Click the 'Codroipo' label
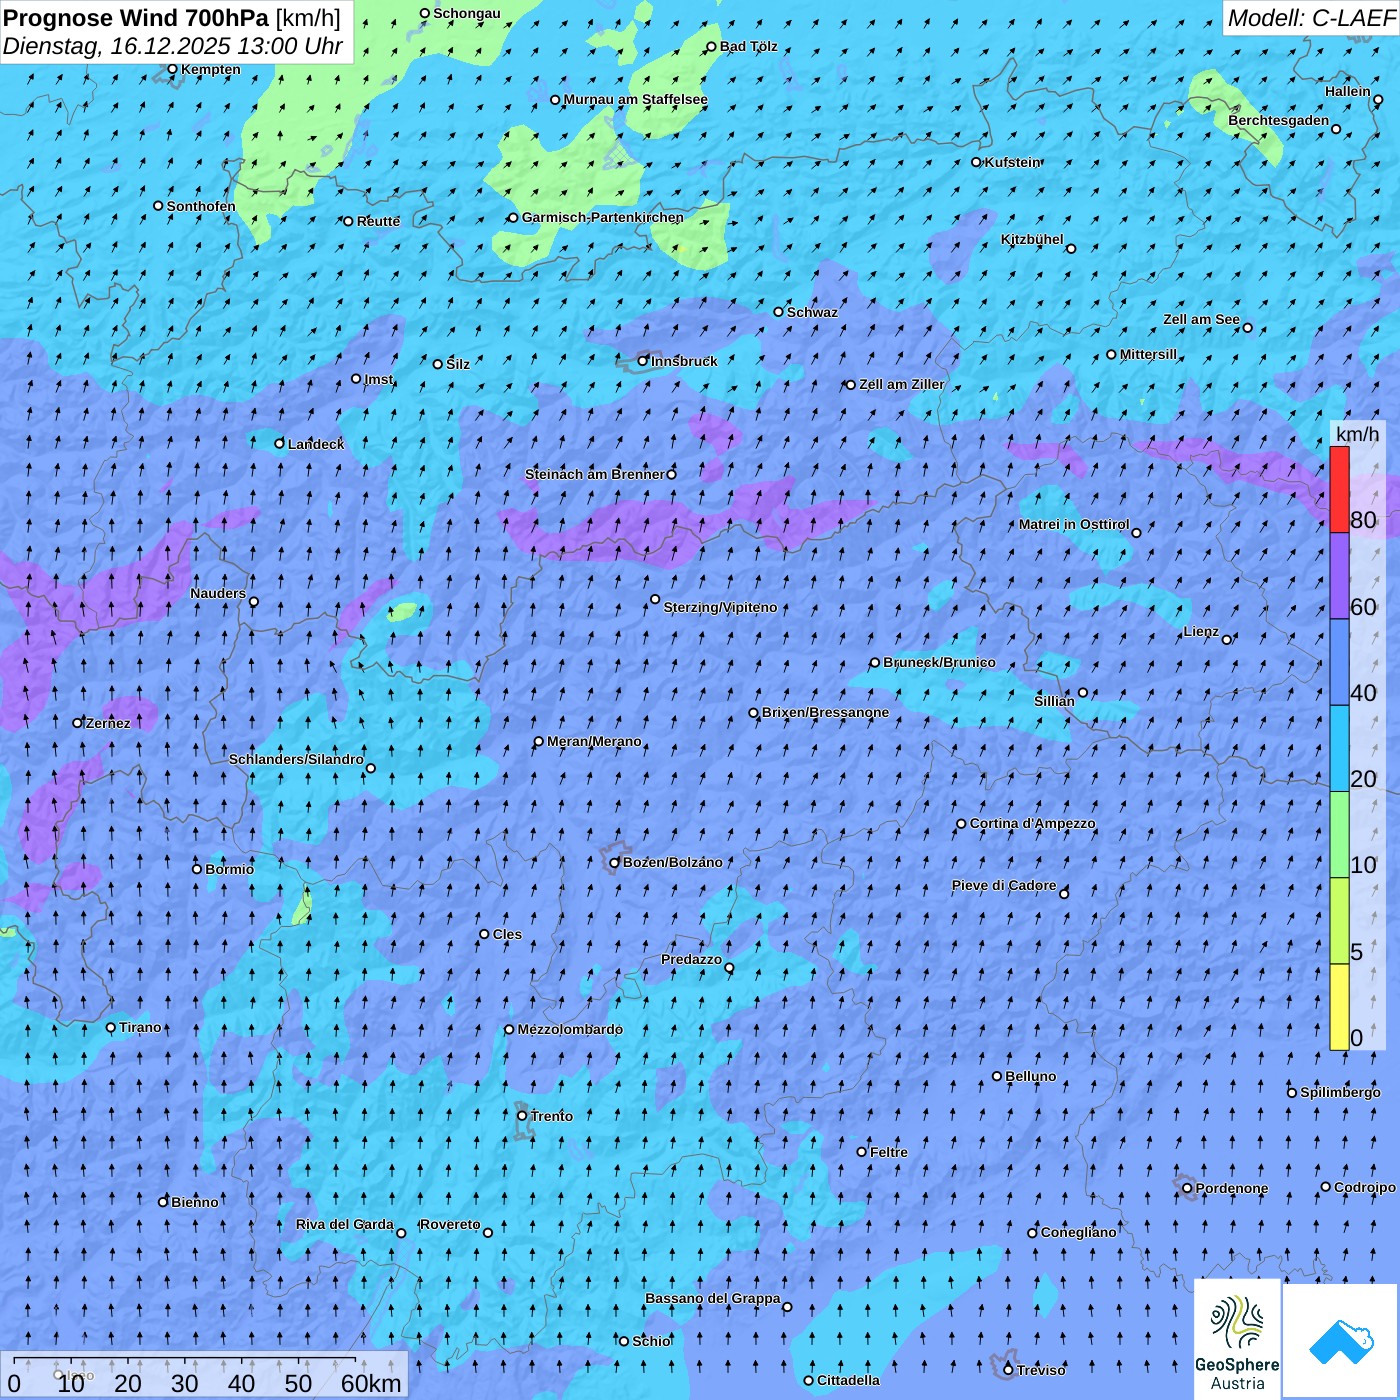1400x1400 pixels. pos(1365,1187)
